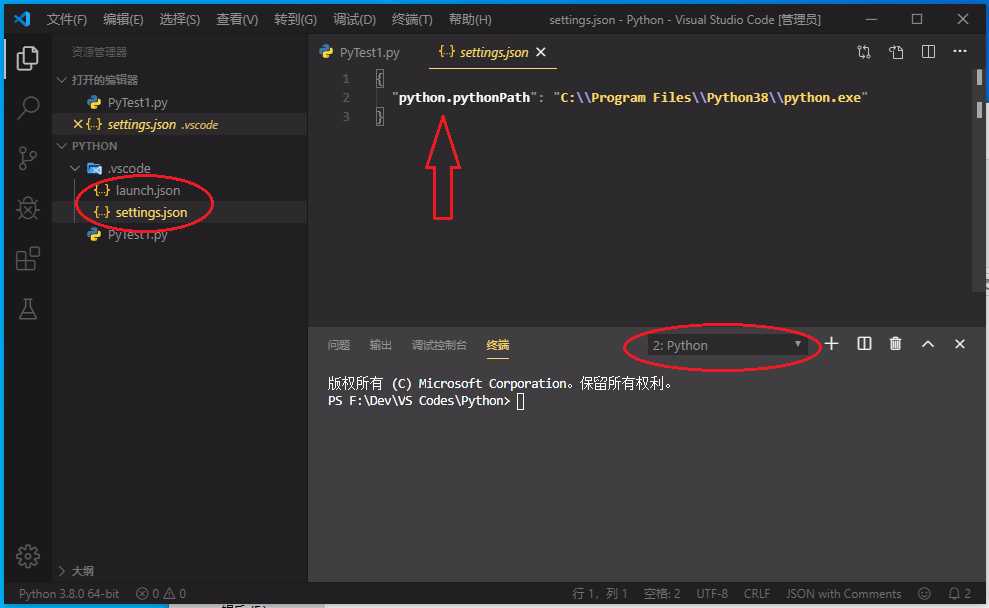Click the terminal prompt PS F:\Dev\VS Codes\Python>
The height and width of the screenshot is (608, 989).
tap(419, 401)
